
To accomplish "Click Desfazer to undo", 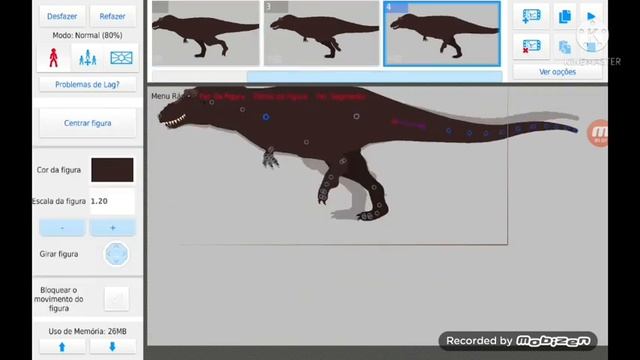I will (62, 16).
